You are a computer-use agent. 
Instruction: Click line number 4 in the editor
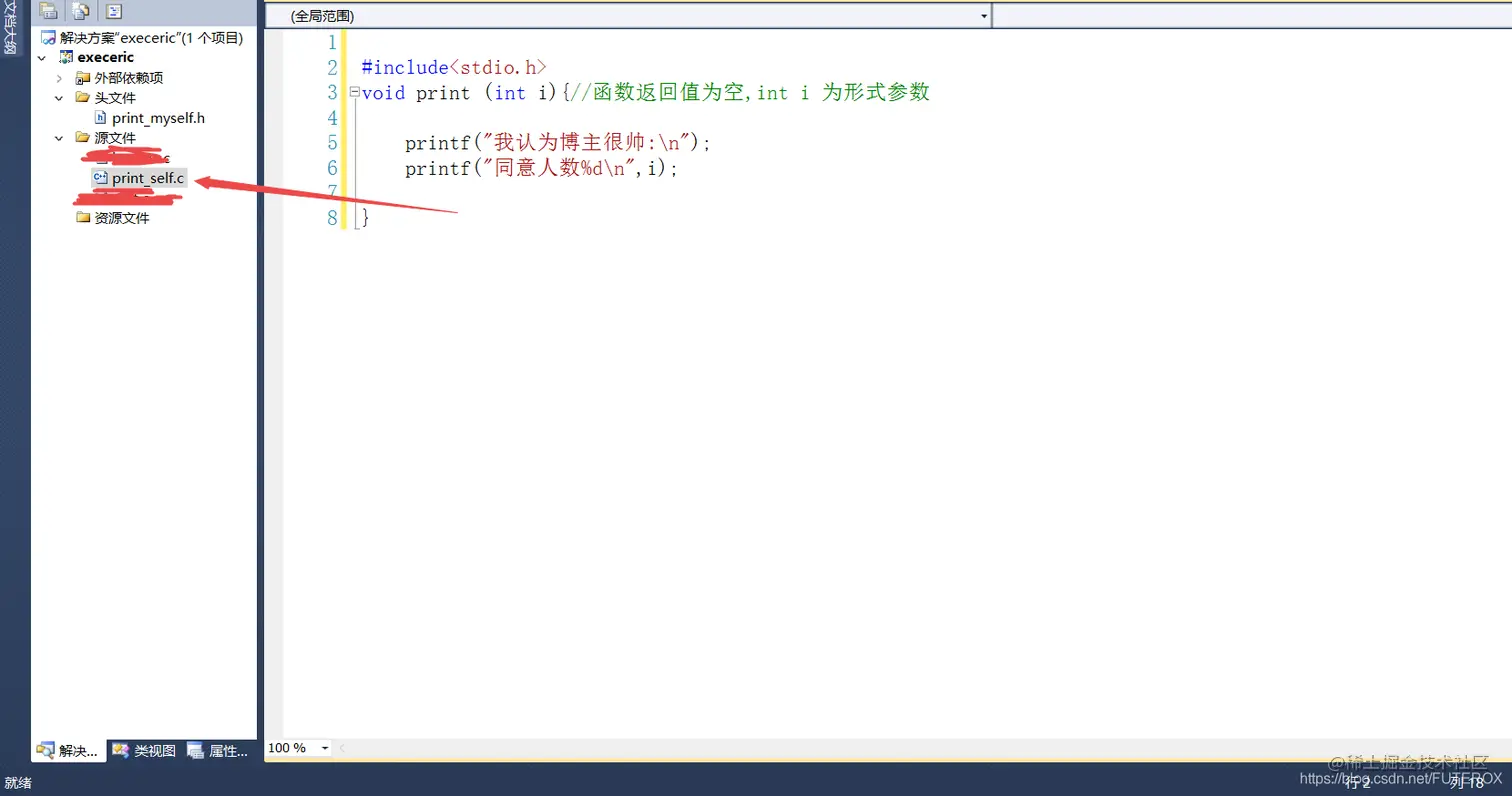tap(332, 118)
